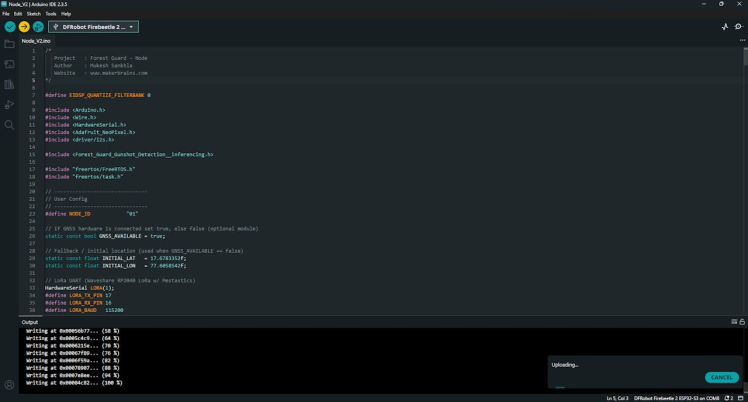Screen dimensions: 748x402
Task: Click the INITIAL_LON value line
Action: [115, 266]
